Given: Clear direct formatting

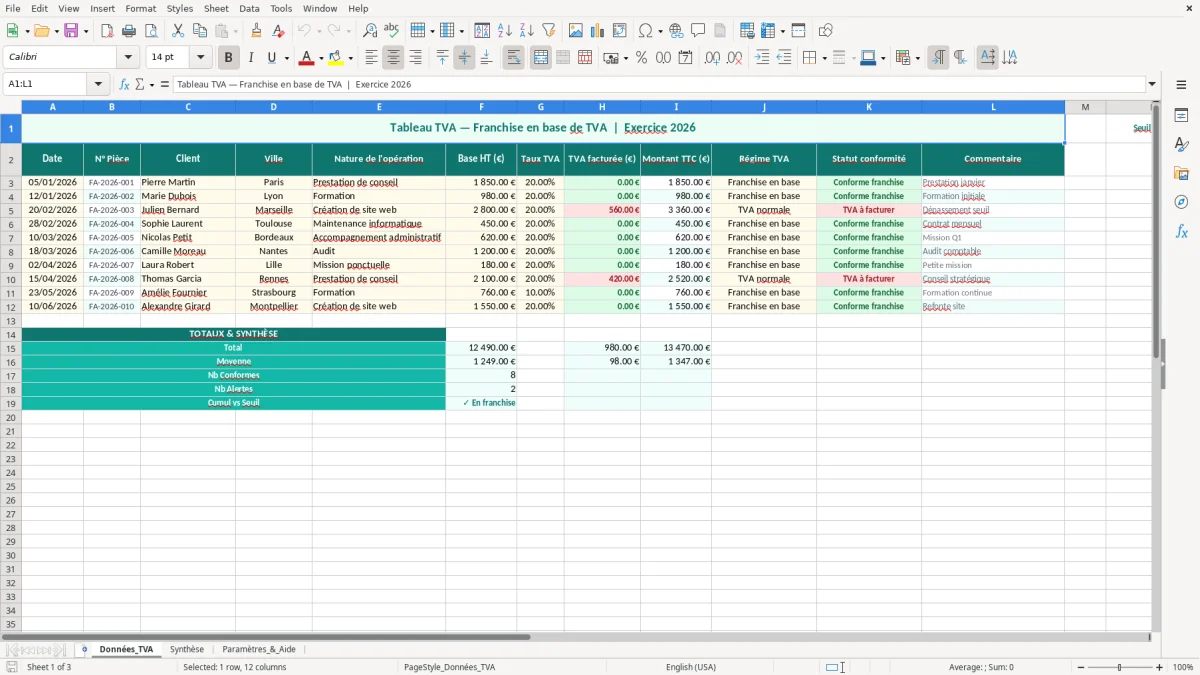Looking at the screenshot, I should tap(278, 31).
